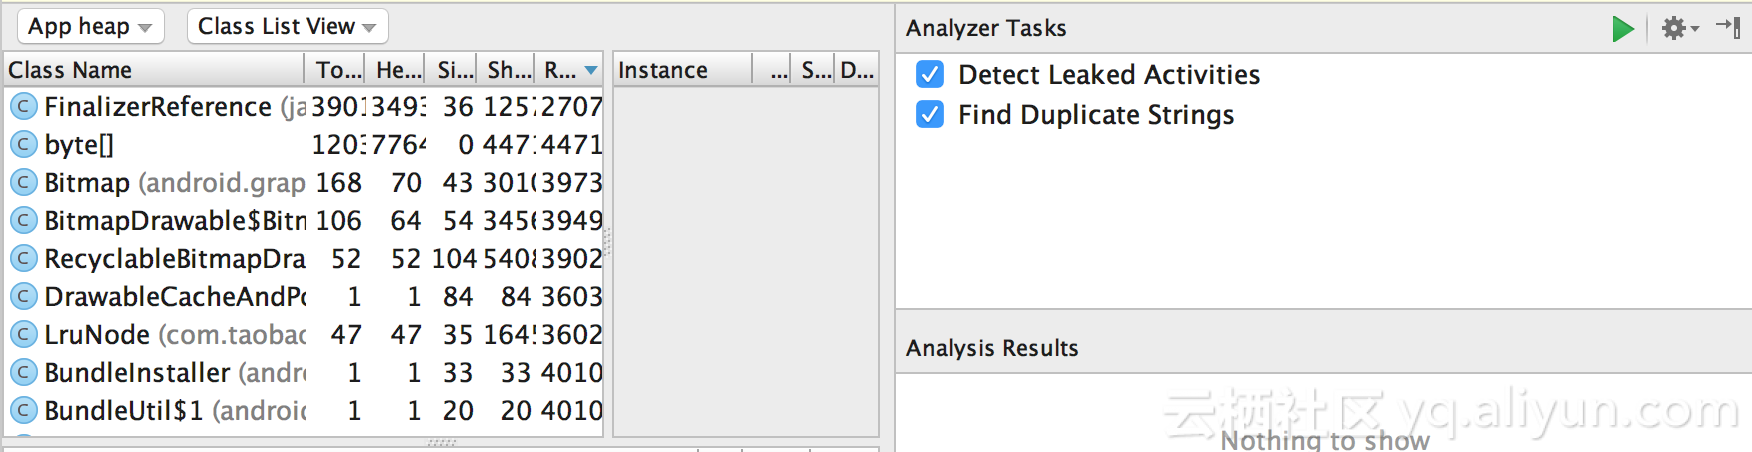Viewport: 1752px width, 452px height.
Task: Select the RecyclableBitmapDra class row
Action: [175, 259]
